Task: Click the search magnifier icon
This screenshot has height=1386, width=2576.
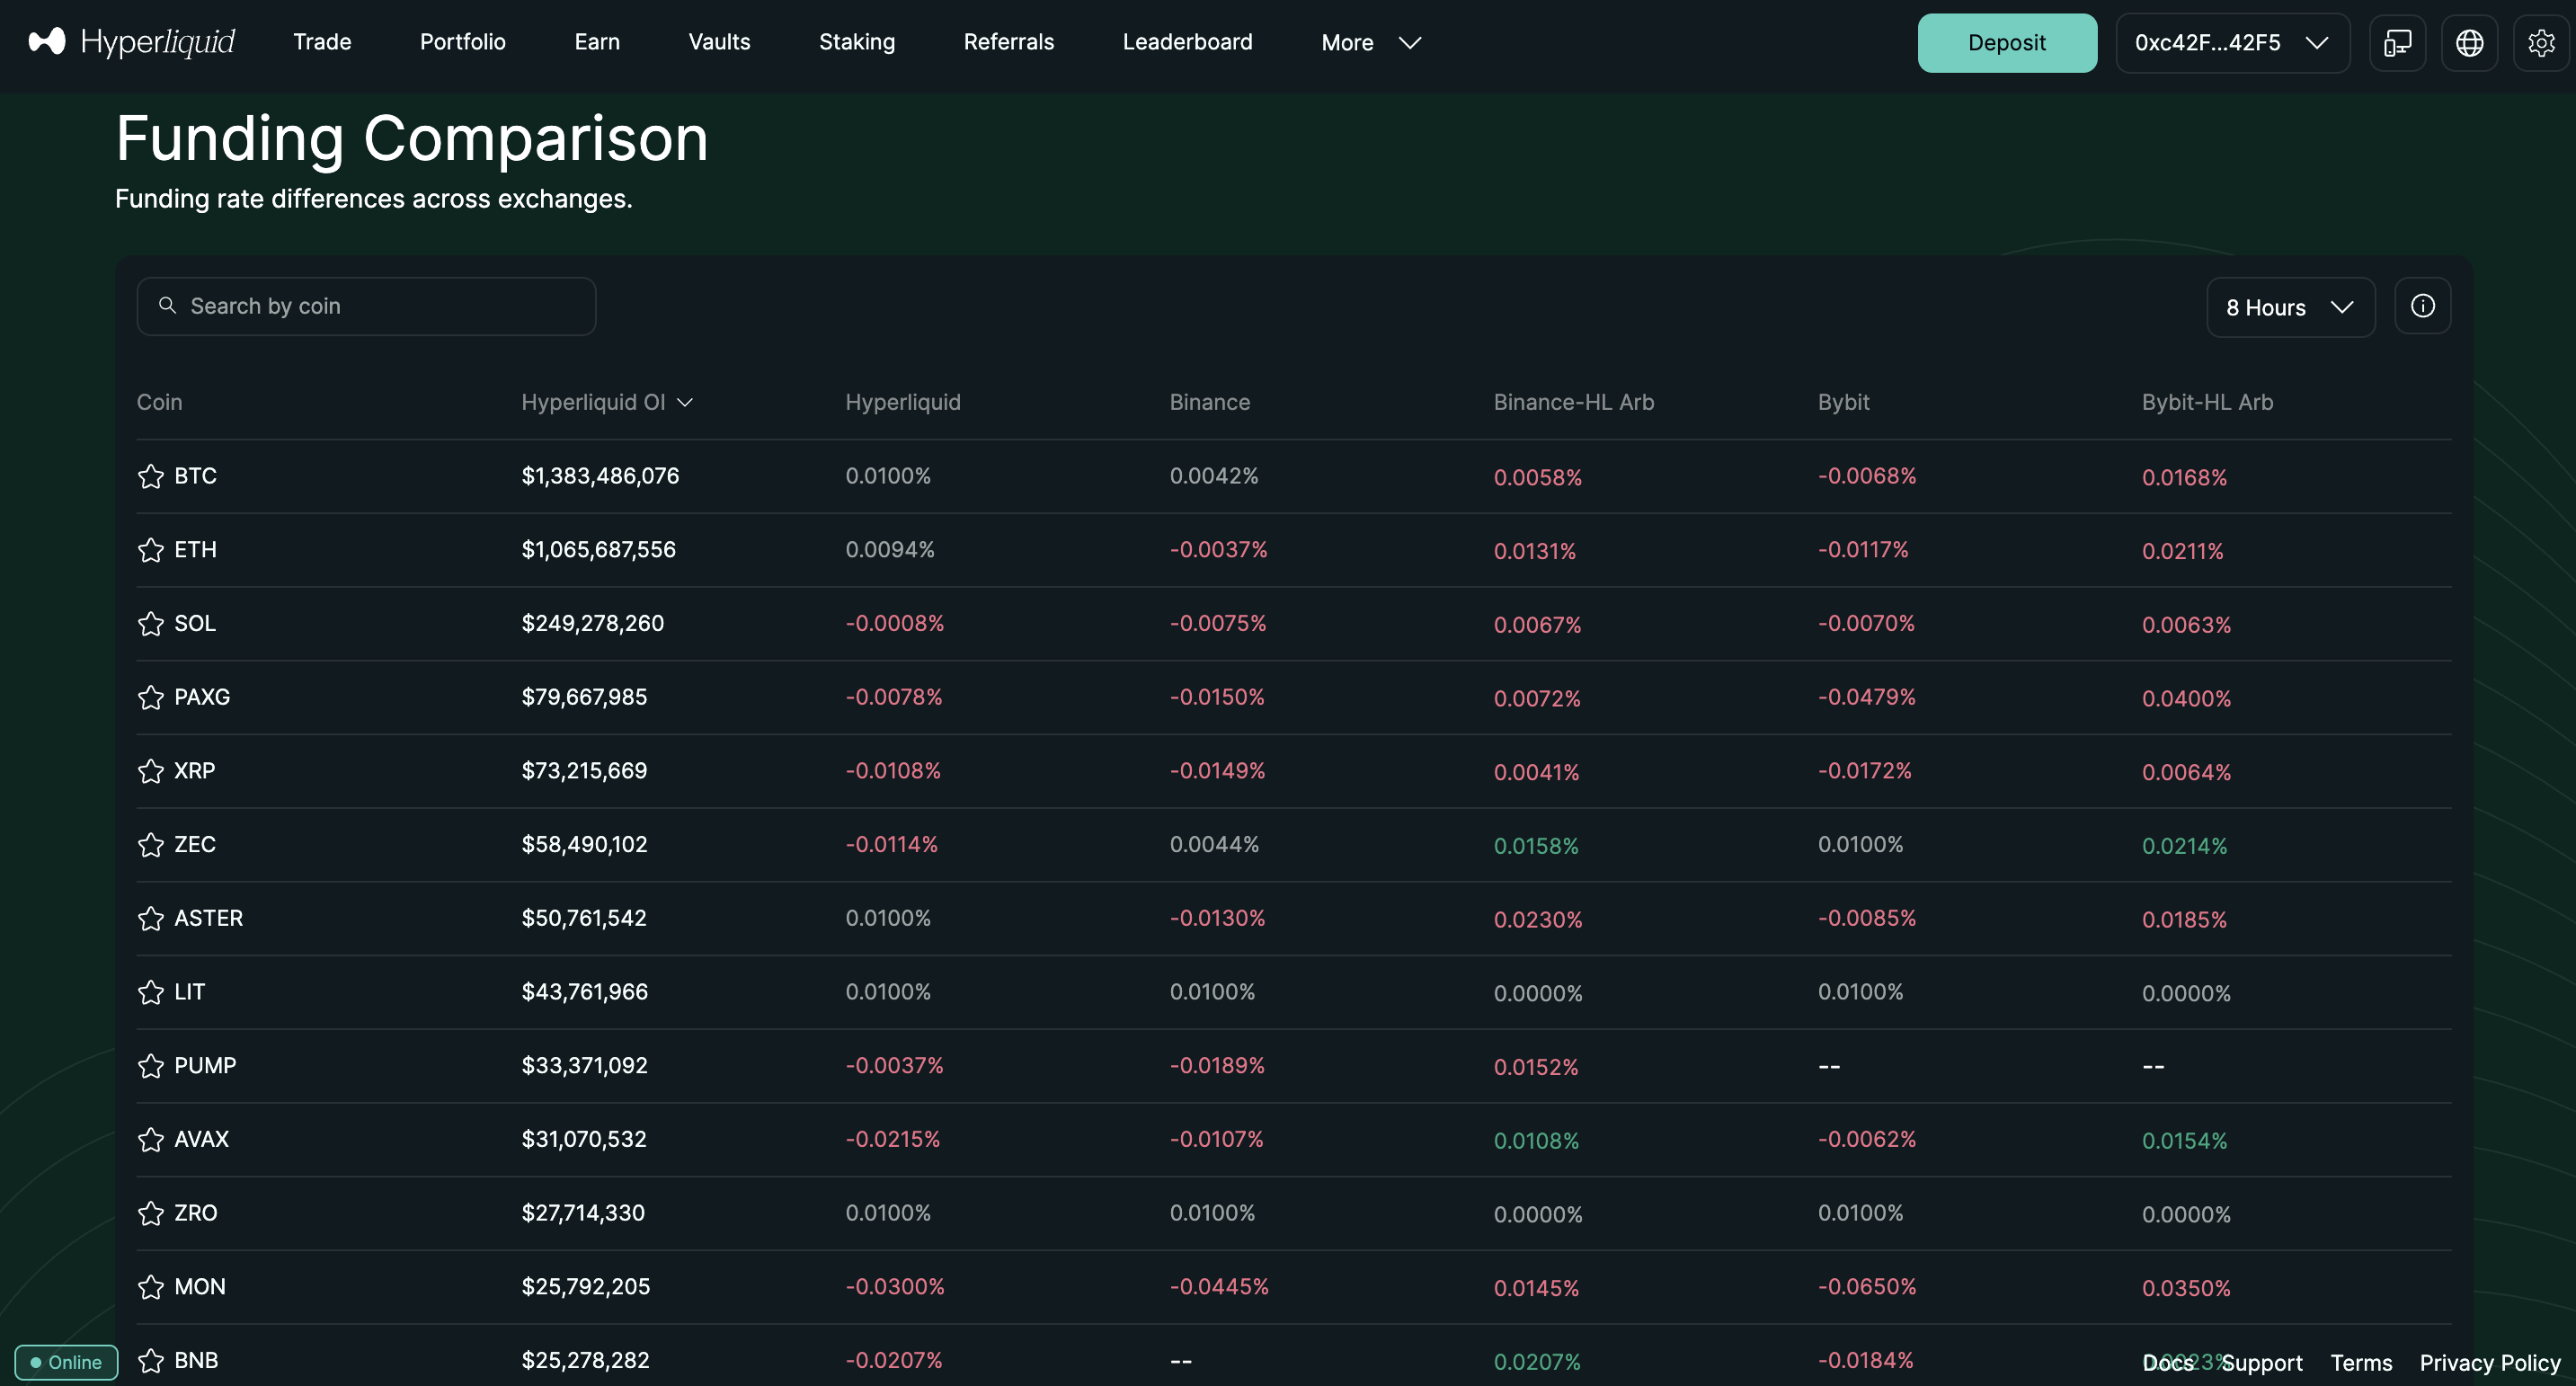Action: click(x=168, y=305)
